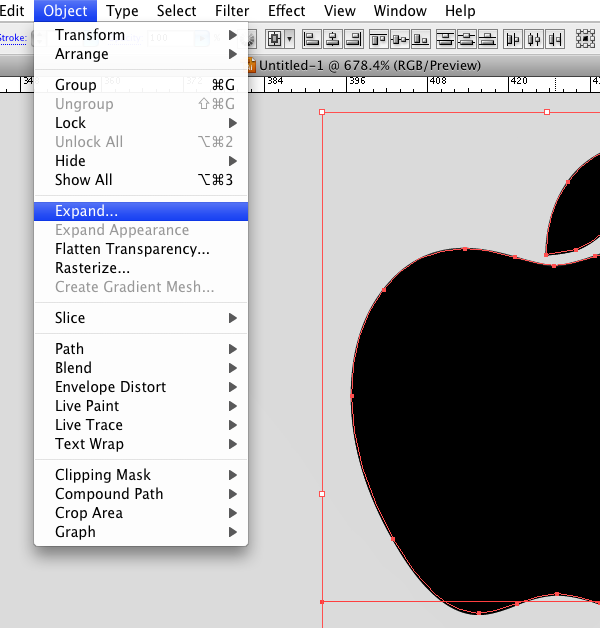This screenshot has width=600, height=628.
Task: Click Vertical Align Top icon
Action: [x=379, y=39]
